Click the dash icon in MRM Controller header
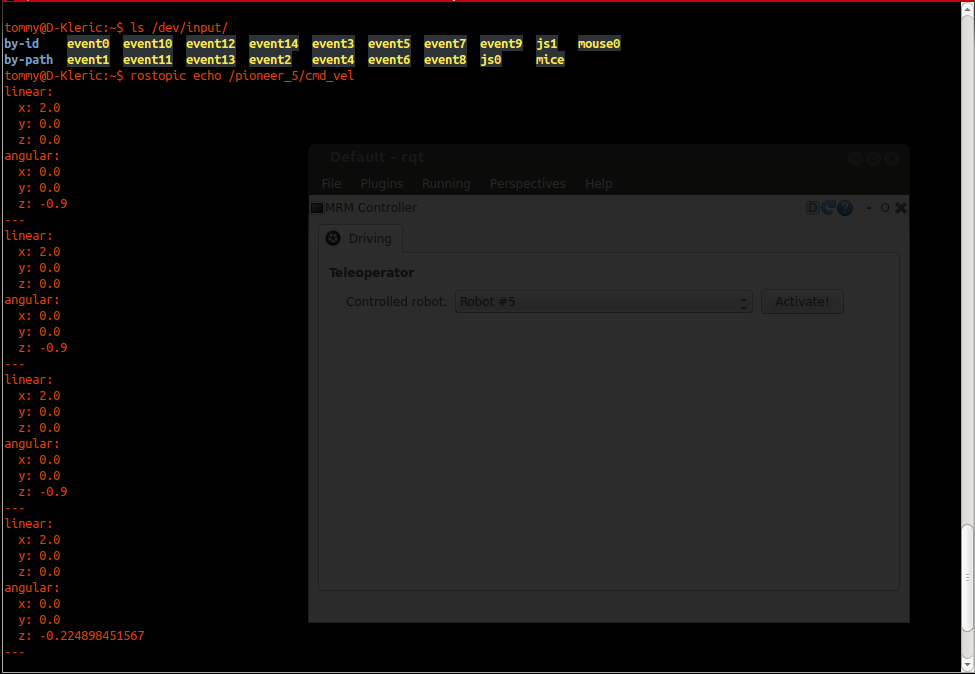975x674 pixels. [869, 208]
